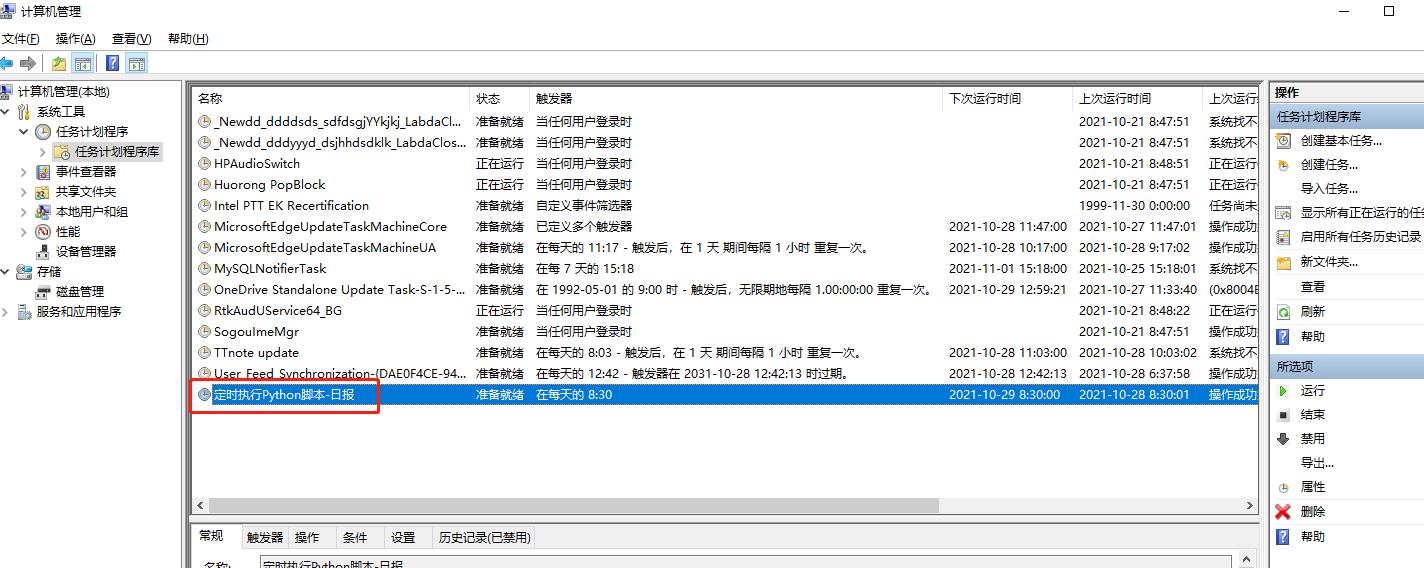Sort the task list by 名称 column

pyautogui.click(x=330, y=99)
